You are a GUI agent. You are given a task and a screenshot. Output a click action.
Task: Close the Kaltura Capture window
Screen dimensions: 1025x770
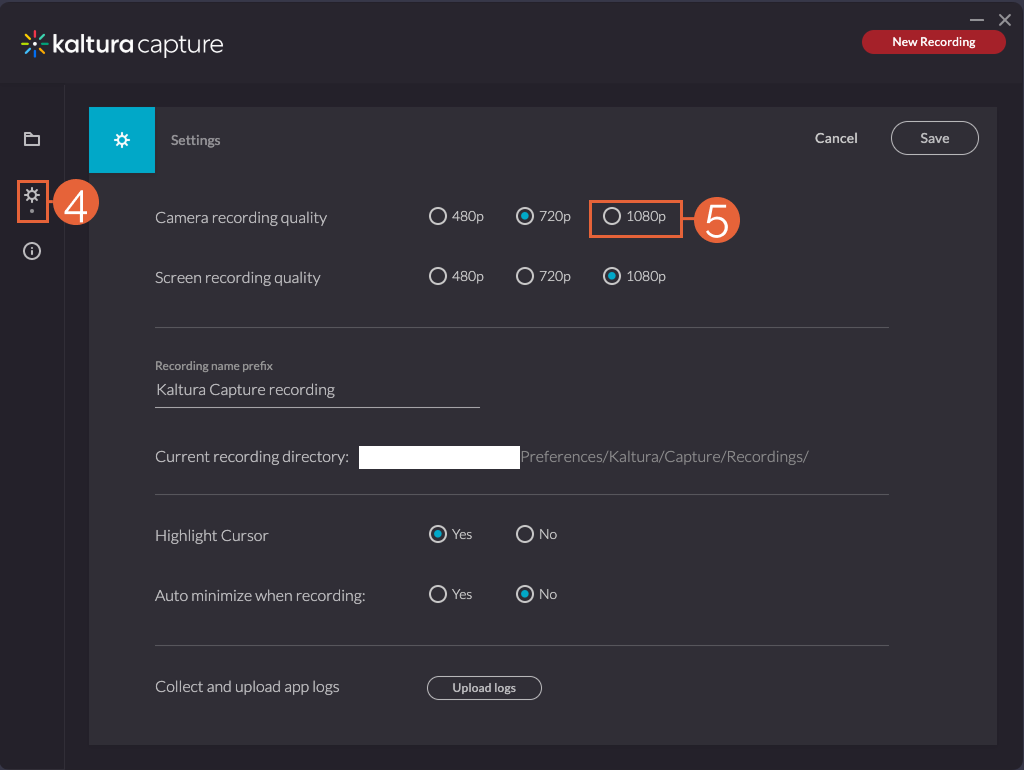(x=1005, y=20)
